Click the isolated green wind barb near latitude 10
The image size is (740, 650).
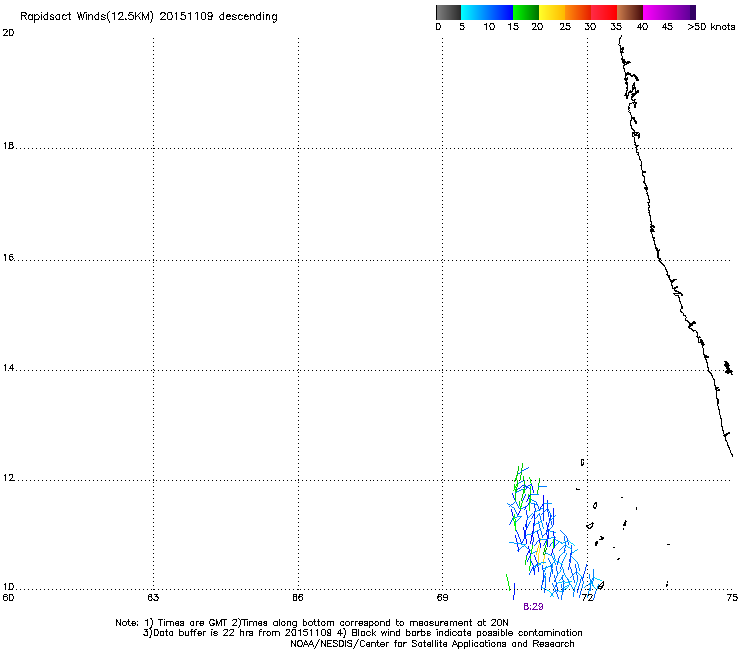508,582
